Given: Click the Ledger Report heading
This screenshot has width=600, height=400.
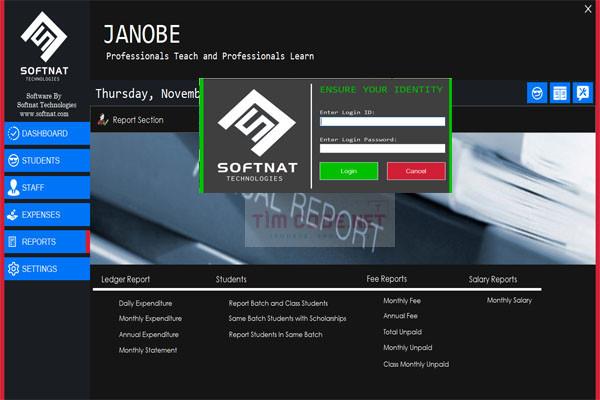Looking at the screenshot, I should 126,279.
